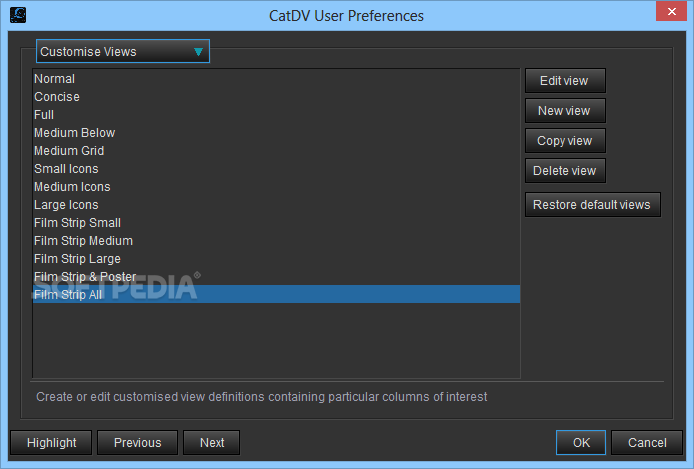Select the Medium Icons view
Screen dimensions: 694x469
click(276, 187)
